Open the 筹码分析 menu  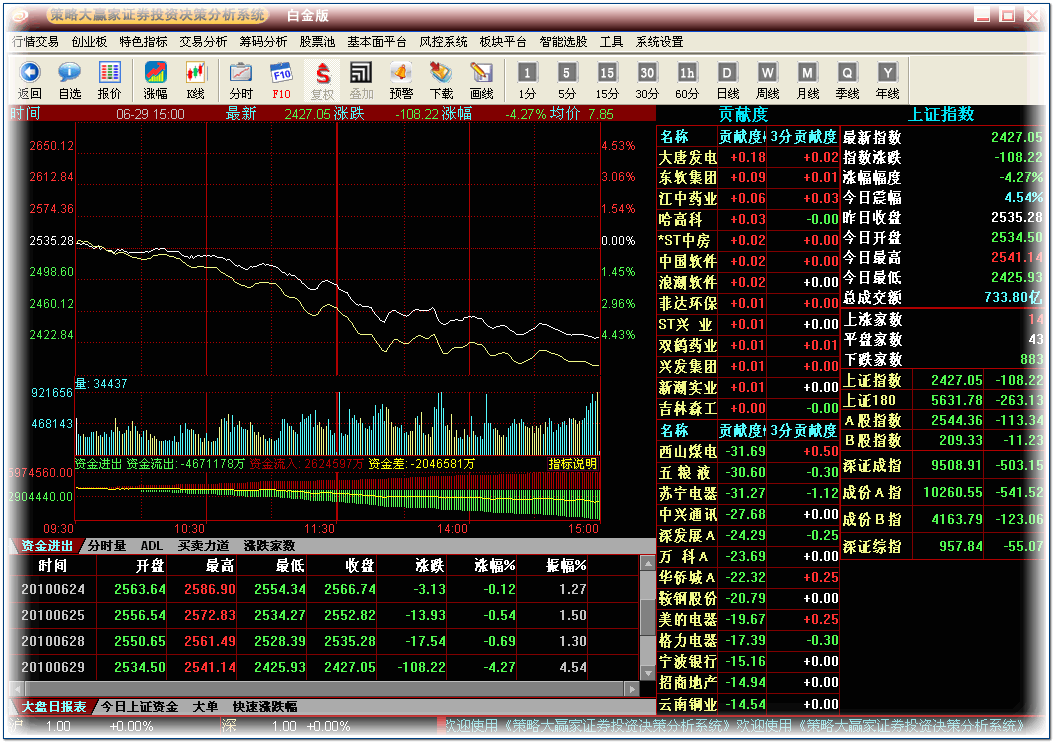point(264,42)
